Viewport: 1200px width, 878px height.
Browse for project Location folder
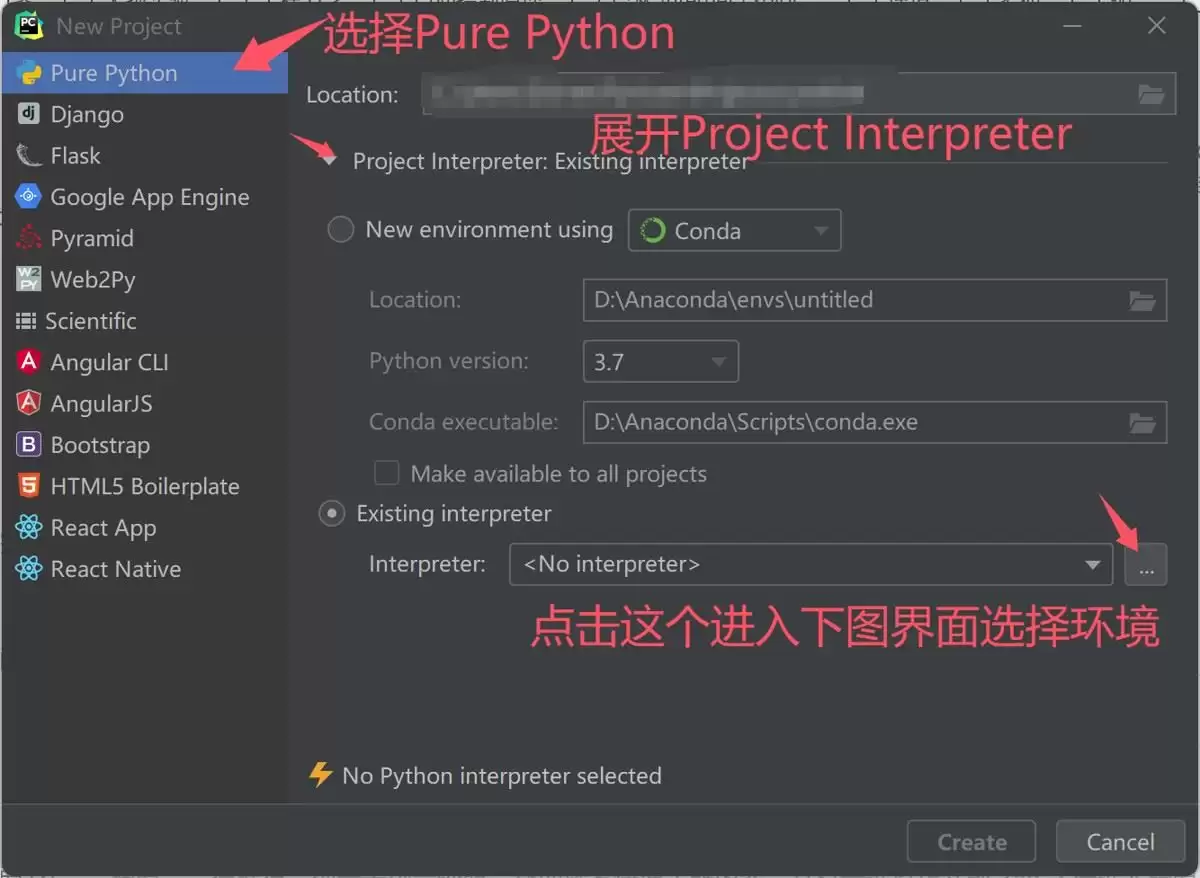point(1151,95)
